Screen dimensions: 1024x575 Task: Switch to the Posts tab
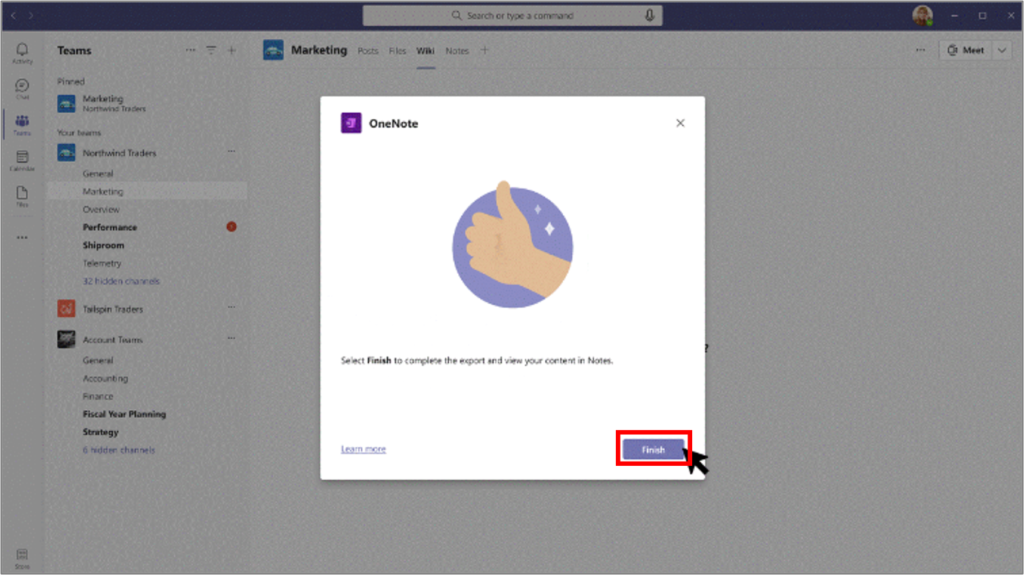coord(368,51)
